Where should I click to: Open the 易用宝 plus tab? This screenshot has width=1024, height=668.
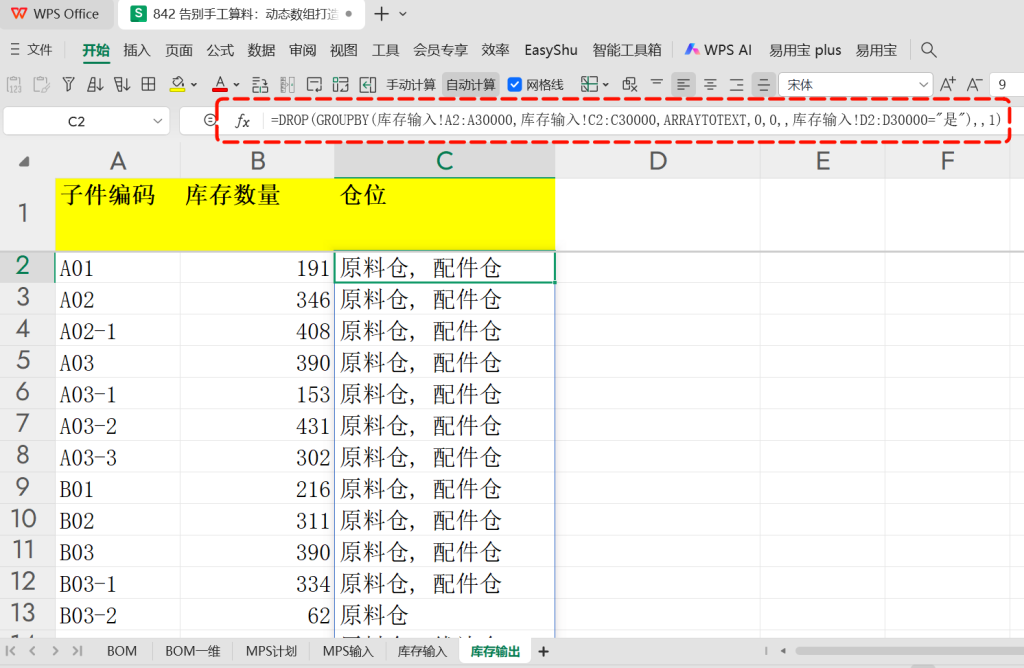pyautogui.click(x=805, y=50)
